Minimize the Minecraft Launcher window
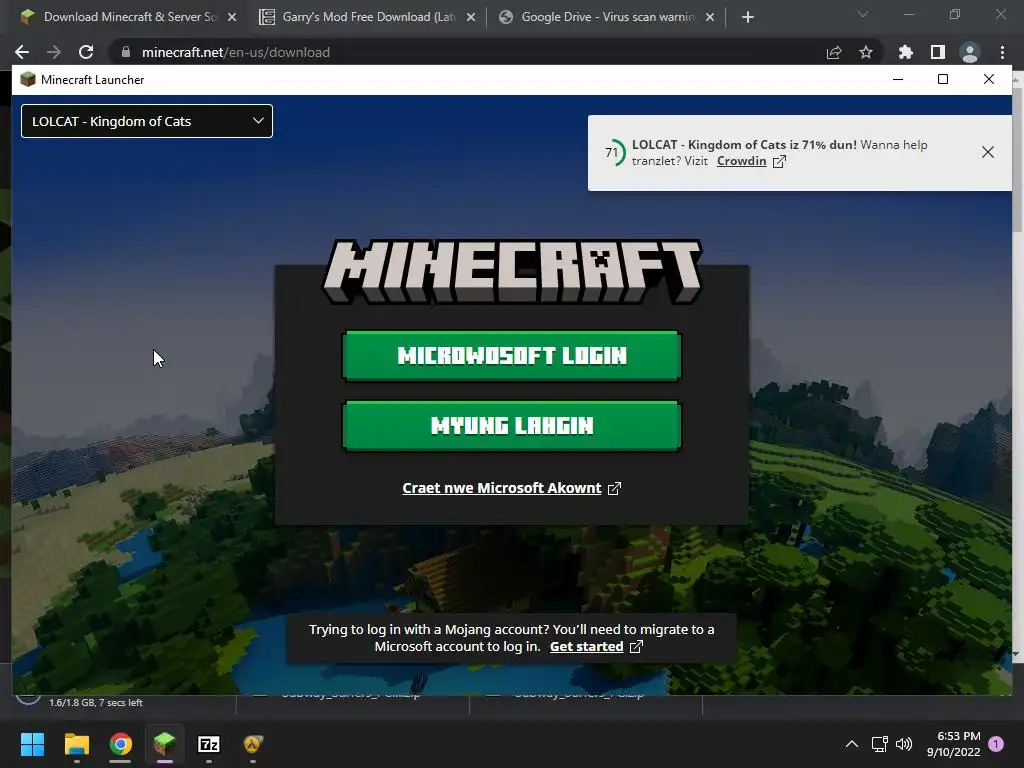Image resolution: width=1024 pixels, height=768 pixels. point(898,80)
